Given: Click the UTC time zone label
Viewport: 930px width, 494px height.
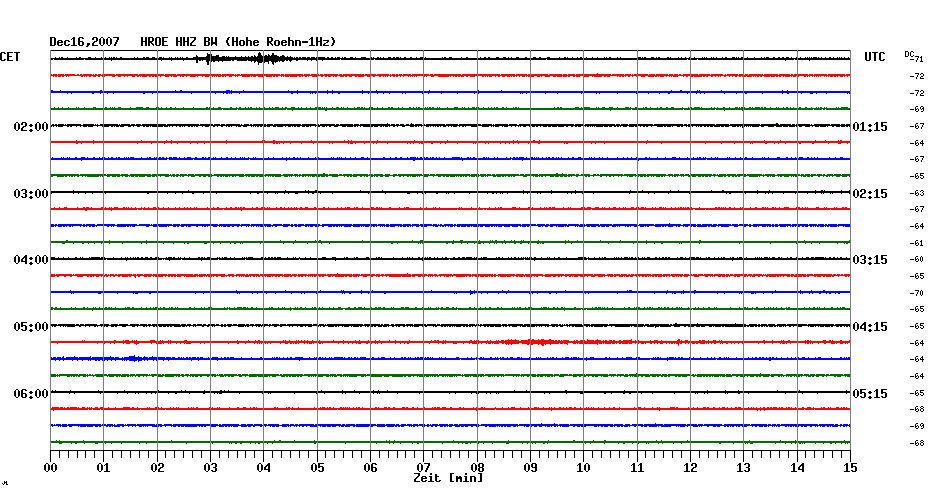Looking at the screenshot, I should pyautogui.click(x=874, y=57).
